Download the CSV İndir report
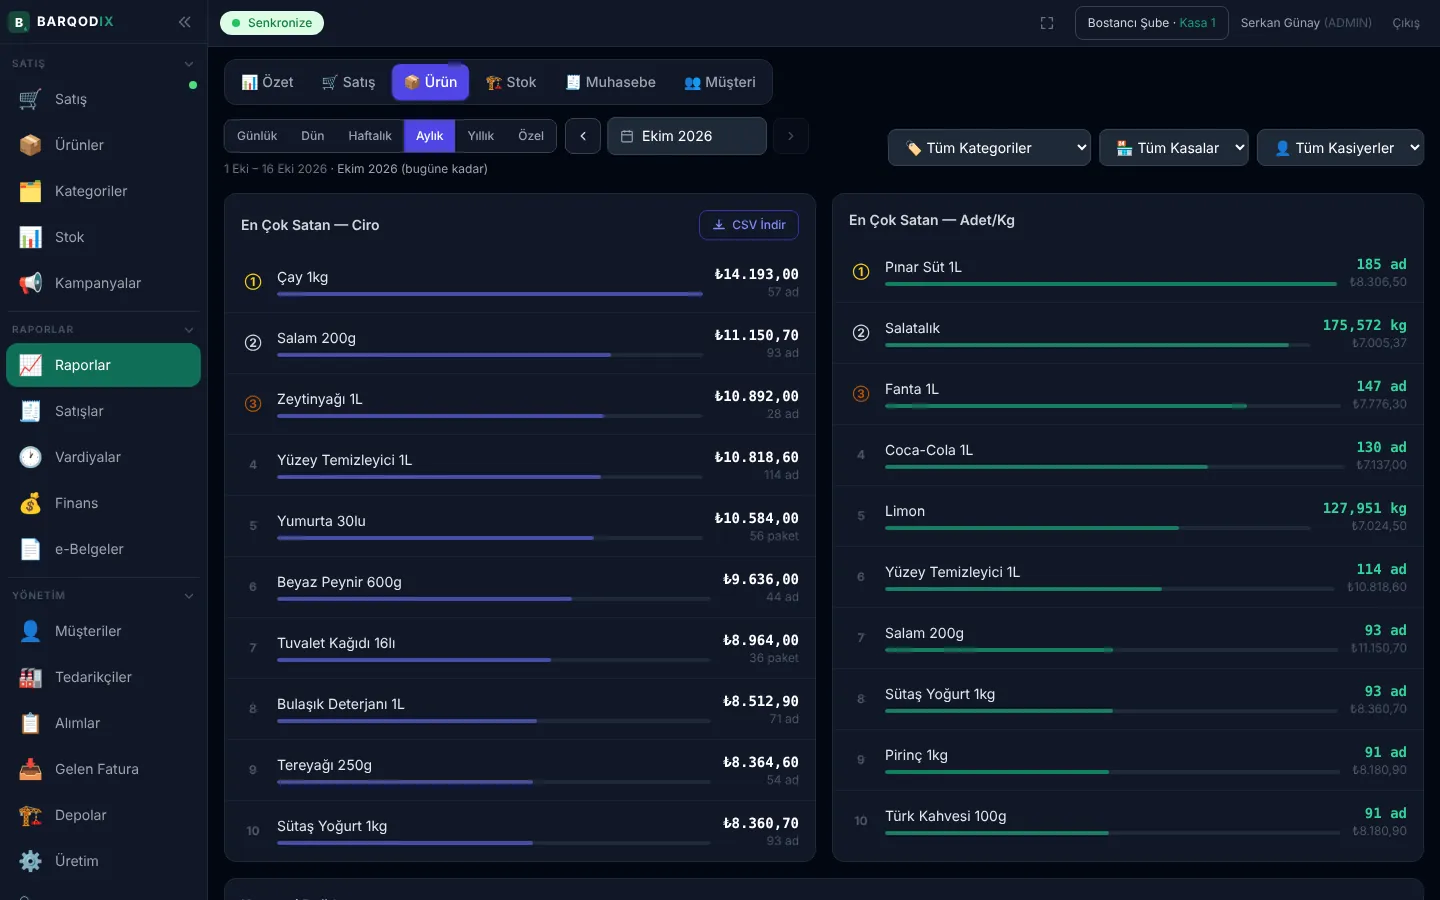Image resolution: width=1440 pixels, height=900 pixels. 749,225
